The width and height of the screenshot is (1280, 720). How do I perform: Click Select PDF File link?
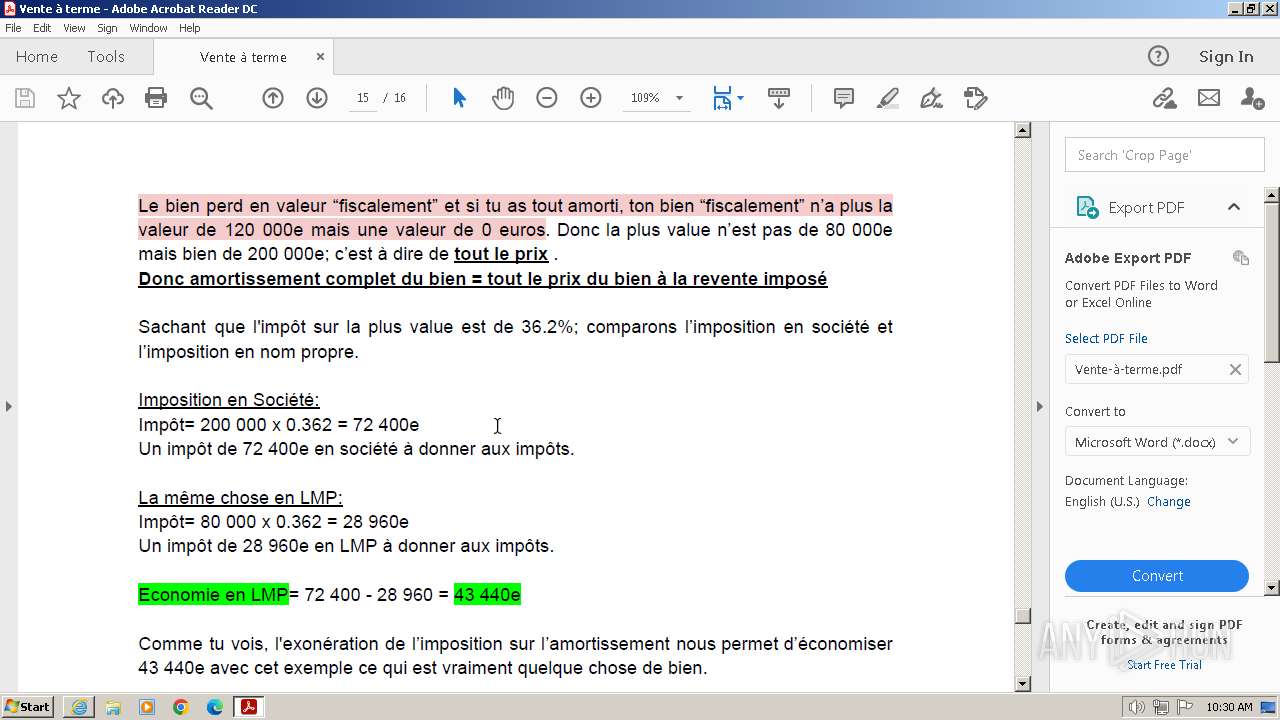[1106, 338]
